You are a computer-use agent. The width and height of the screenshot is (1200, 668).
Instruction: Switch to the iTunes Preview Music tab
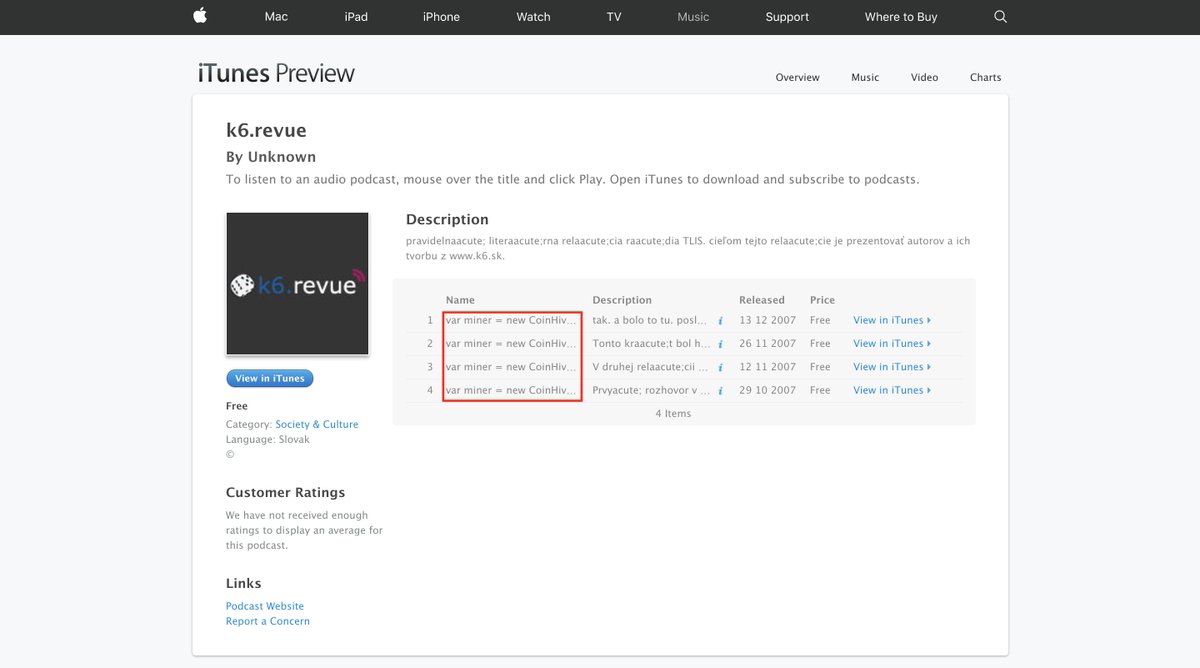click(x=865, y=77)
